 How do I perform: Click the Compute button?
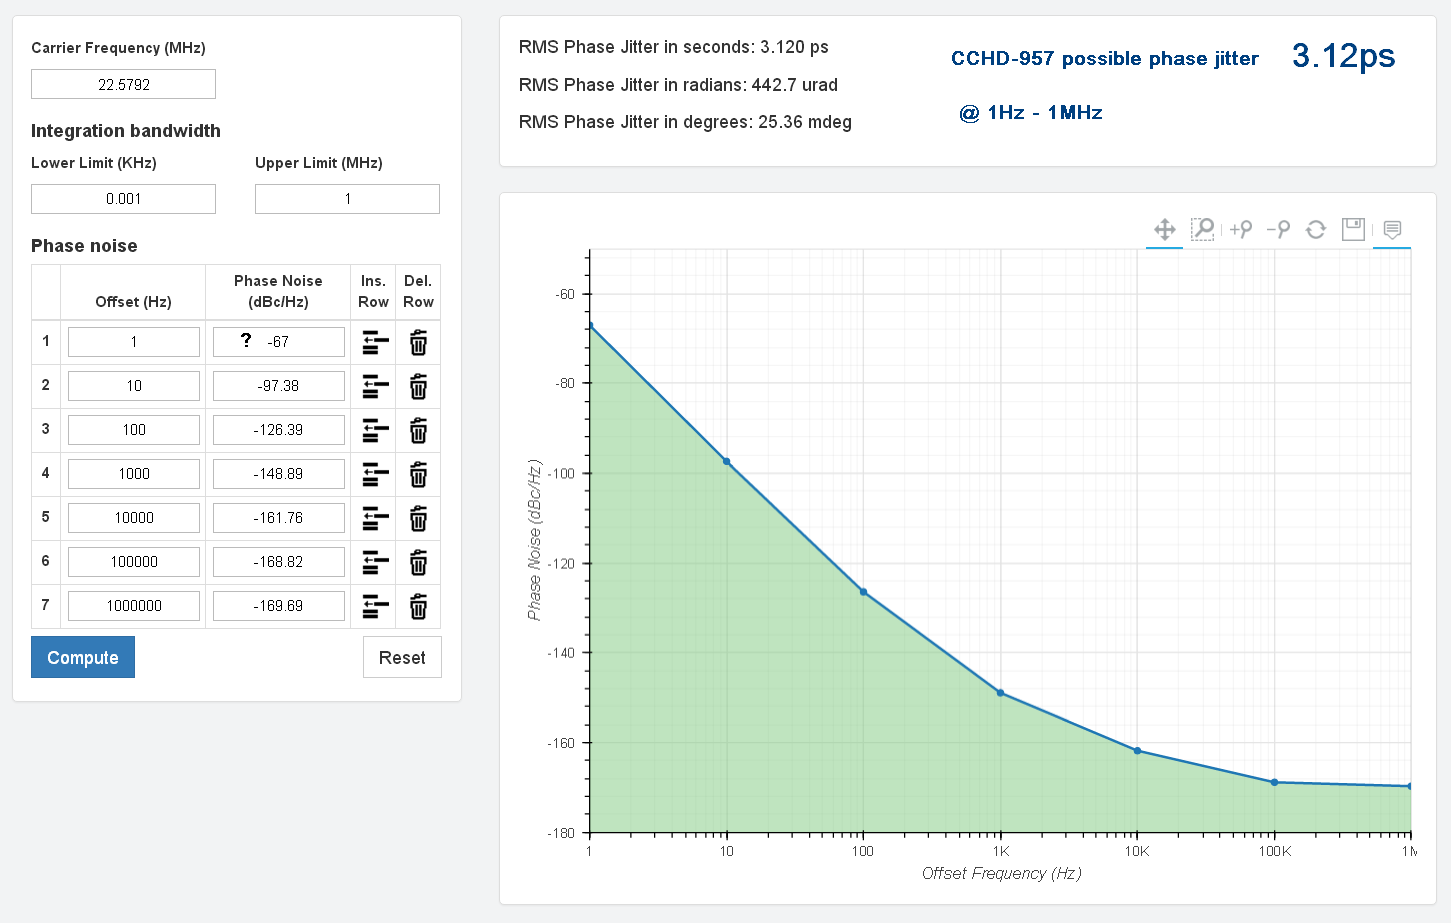tap(83, 657)
